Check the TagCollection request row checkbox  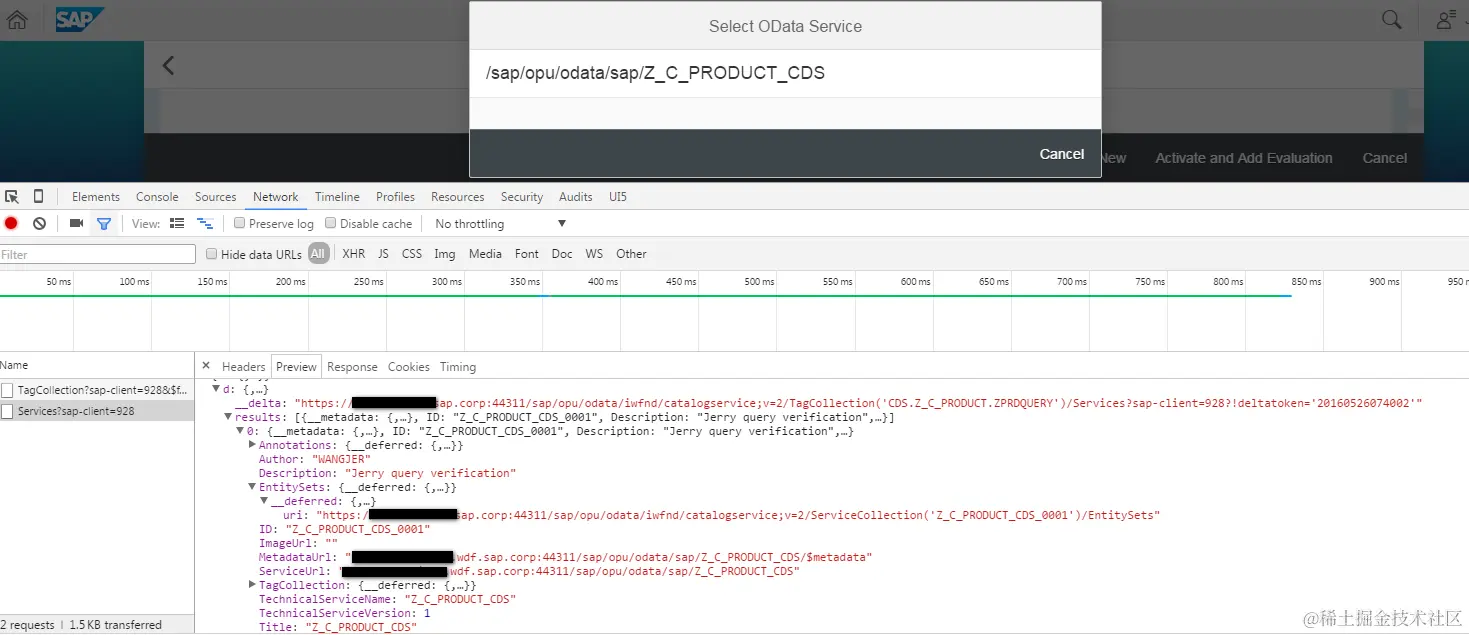pyautogui.click(x=7, y=390)
